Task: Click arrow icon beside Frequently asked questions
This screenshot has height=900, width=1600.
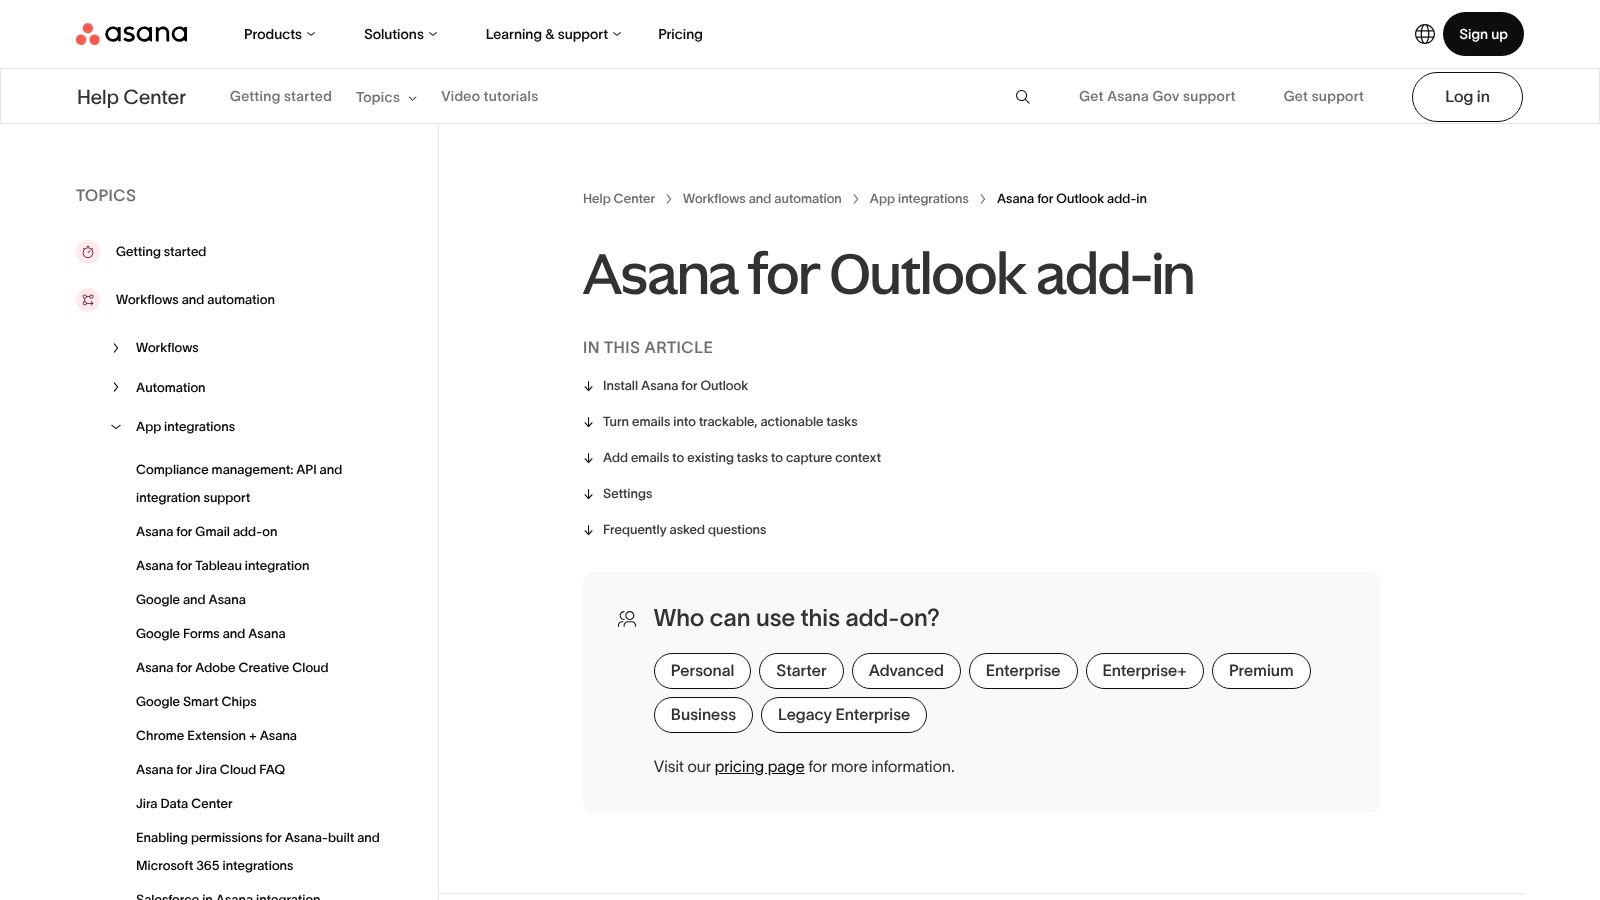Action: click(x=588, y=530)
